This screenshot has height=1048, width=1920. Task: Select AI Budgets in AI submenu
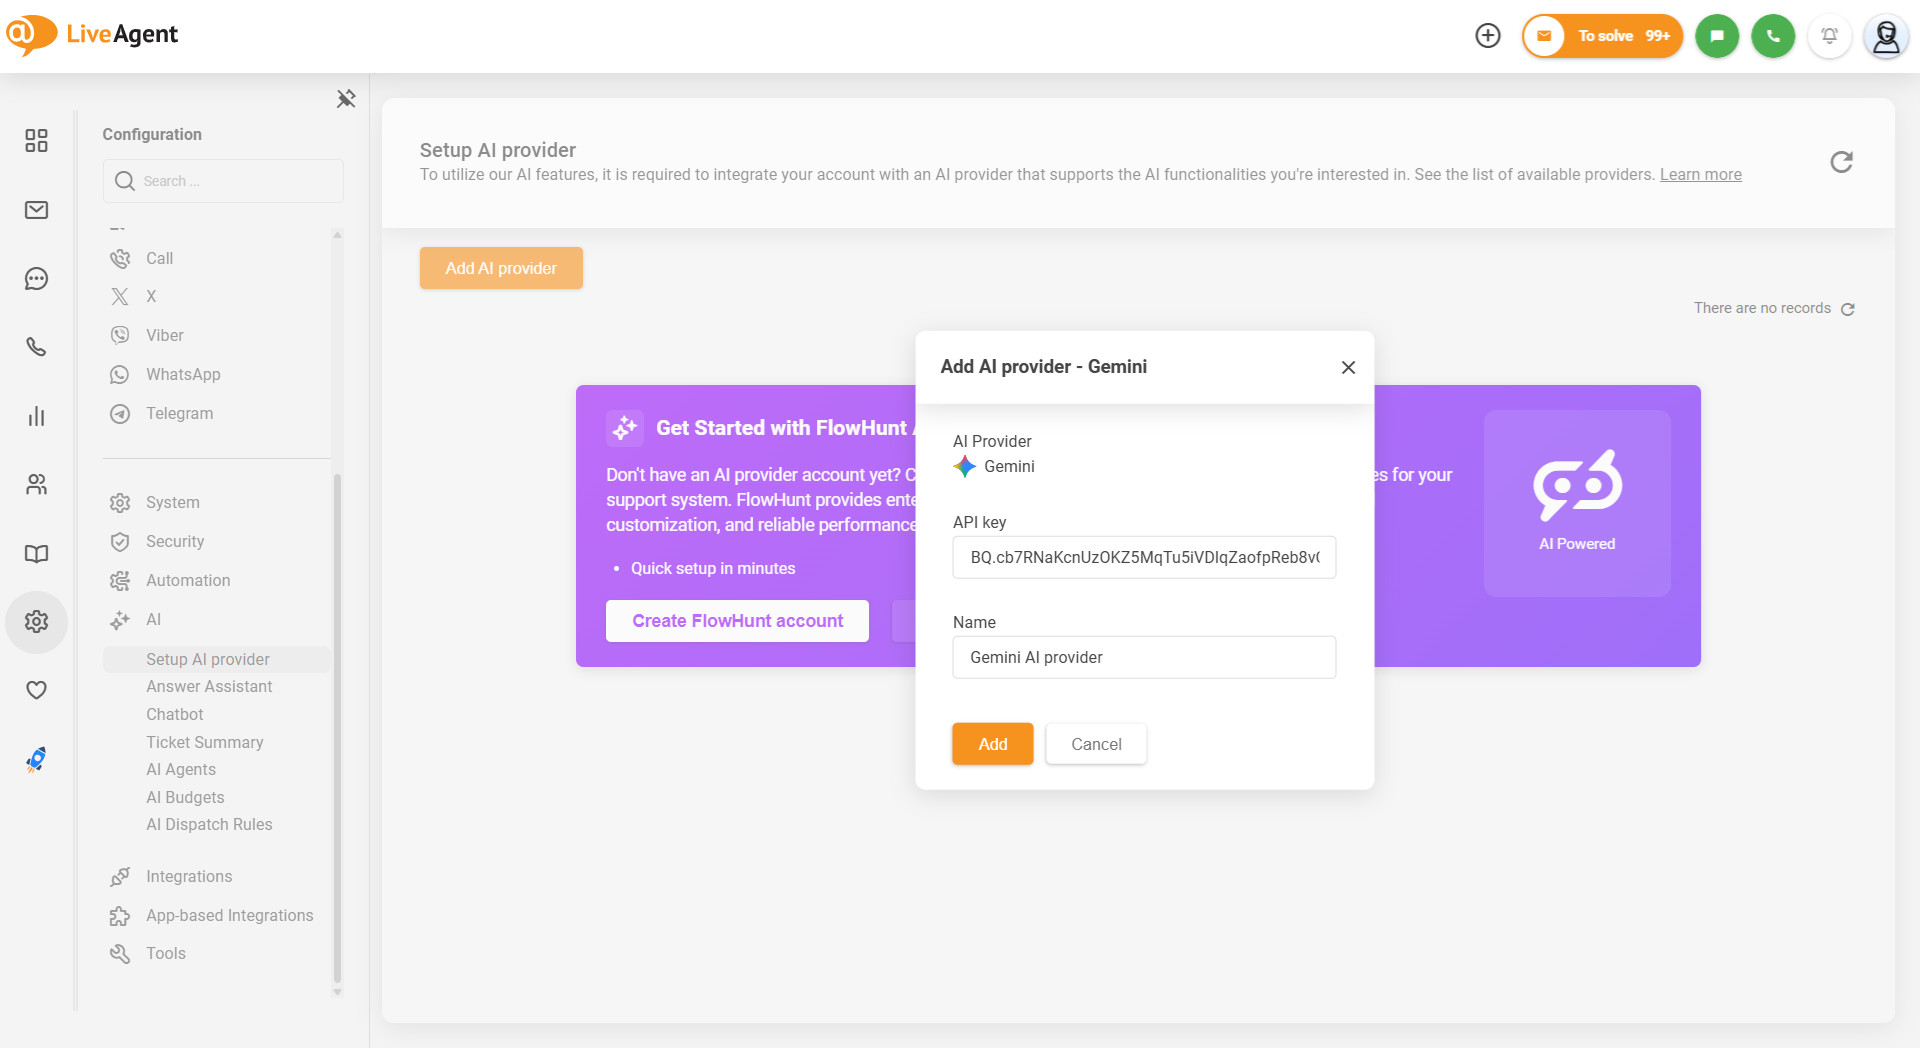pyautogui.click(x=185, y=798)
